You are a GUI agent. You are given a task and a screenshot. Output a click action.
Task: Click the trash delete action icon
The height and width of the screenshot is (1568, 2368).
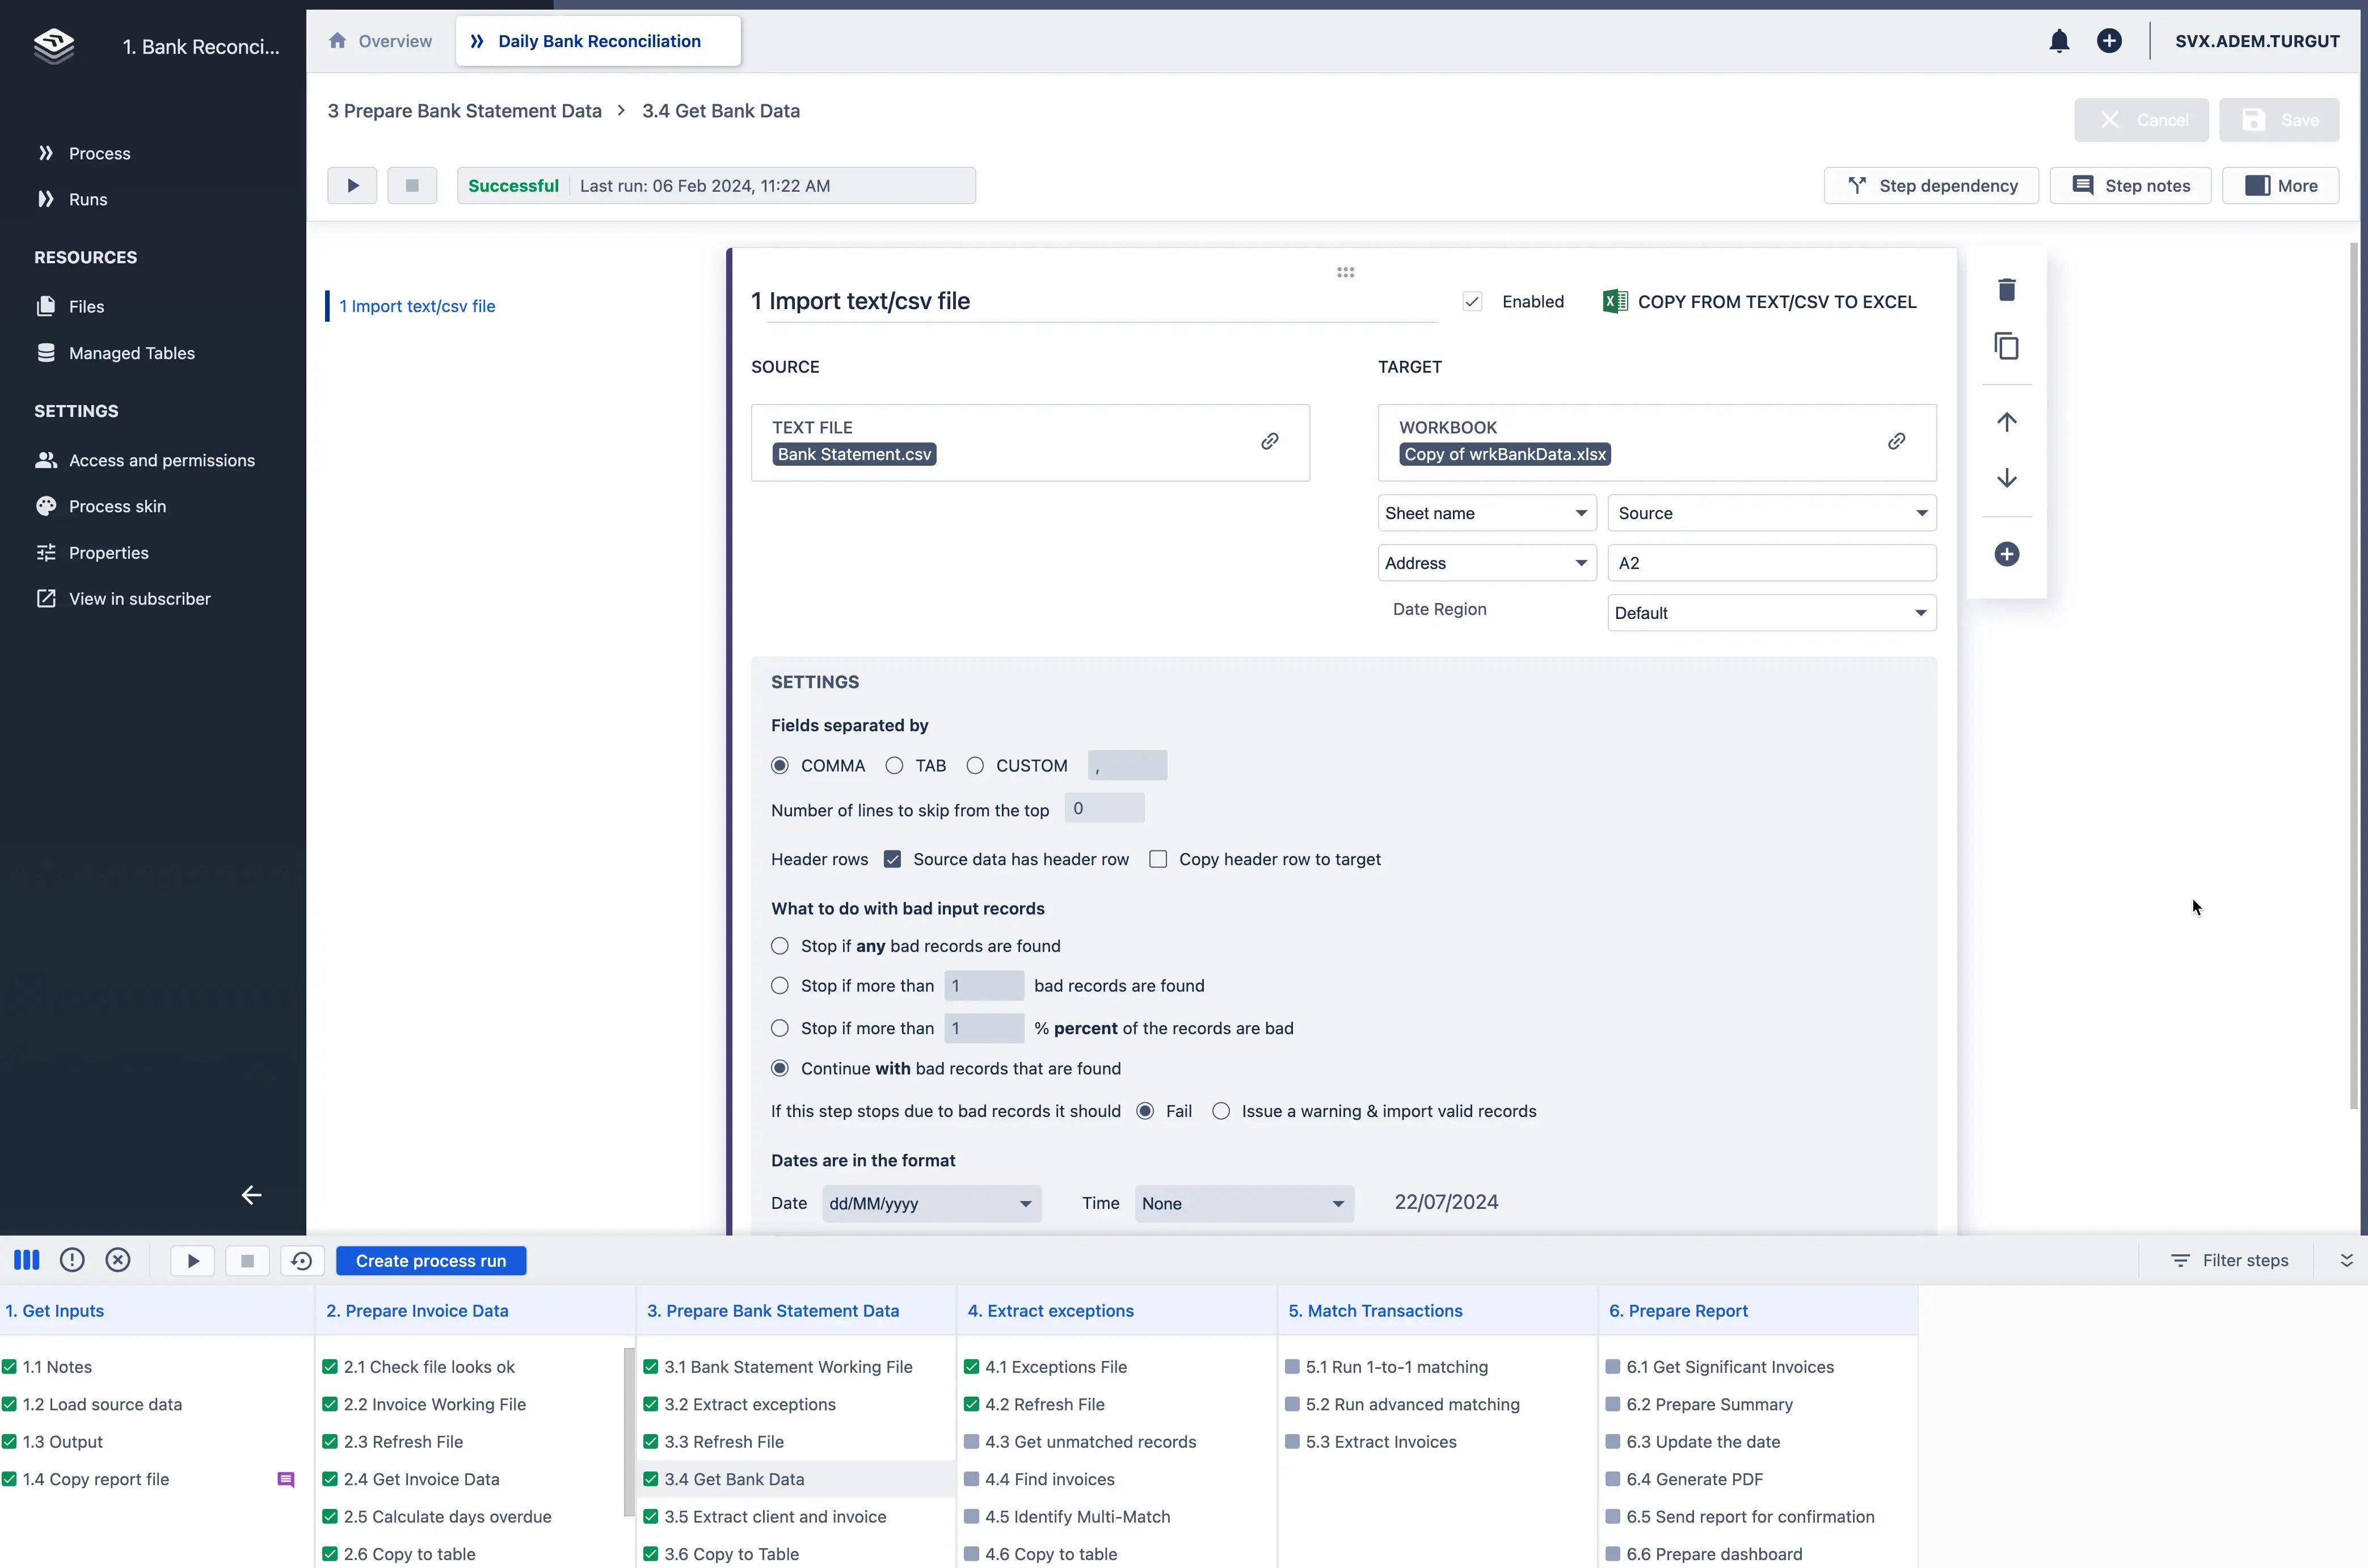tap(2006, 290)
